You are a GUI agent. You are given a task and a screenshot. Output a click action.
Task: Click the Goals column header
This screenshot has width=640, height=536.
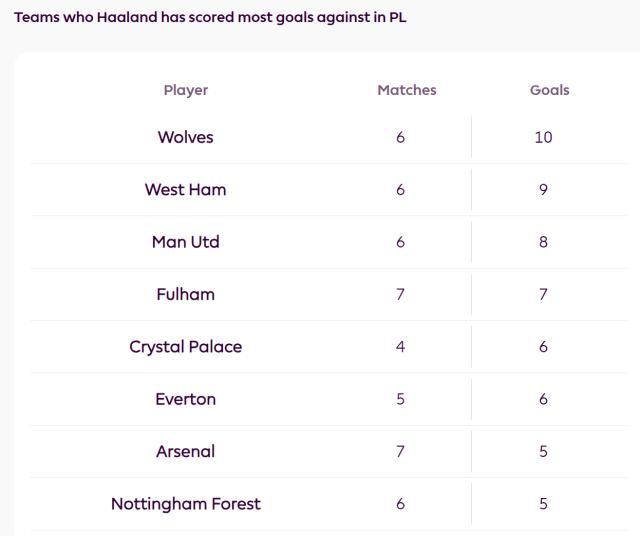pyautogui.click(x=549, y=90)
